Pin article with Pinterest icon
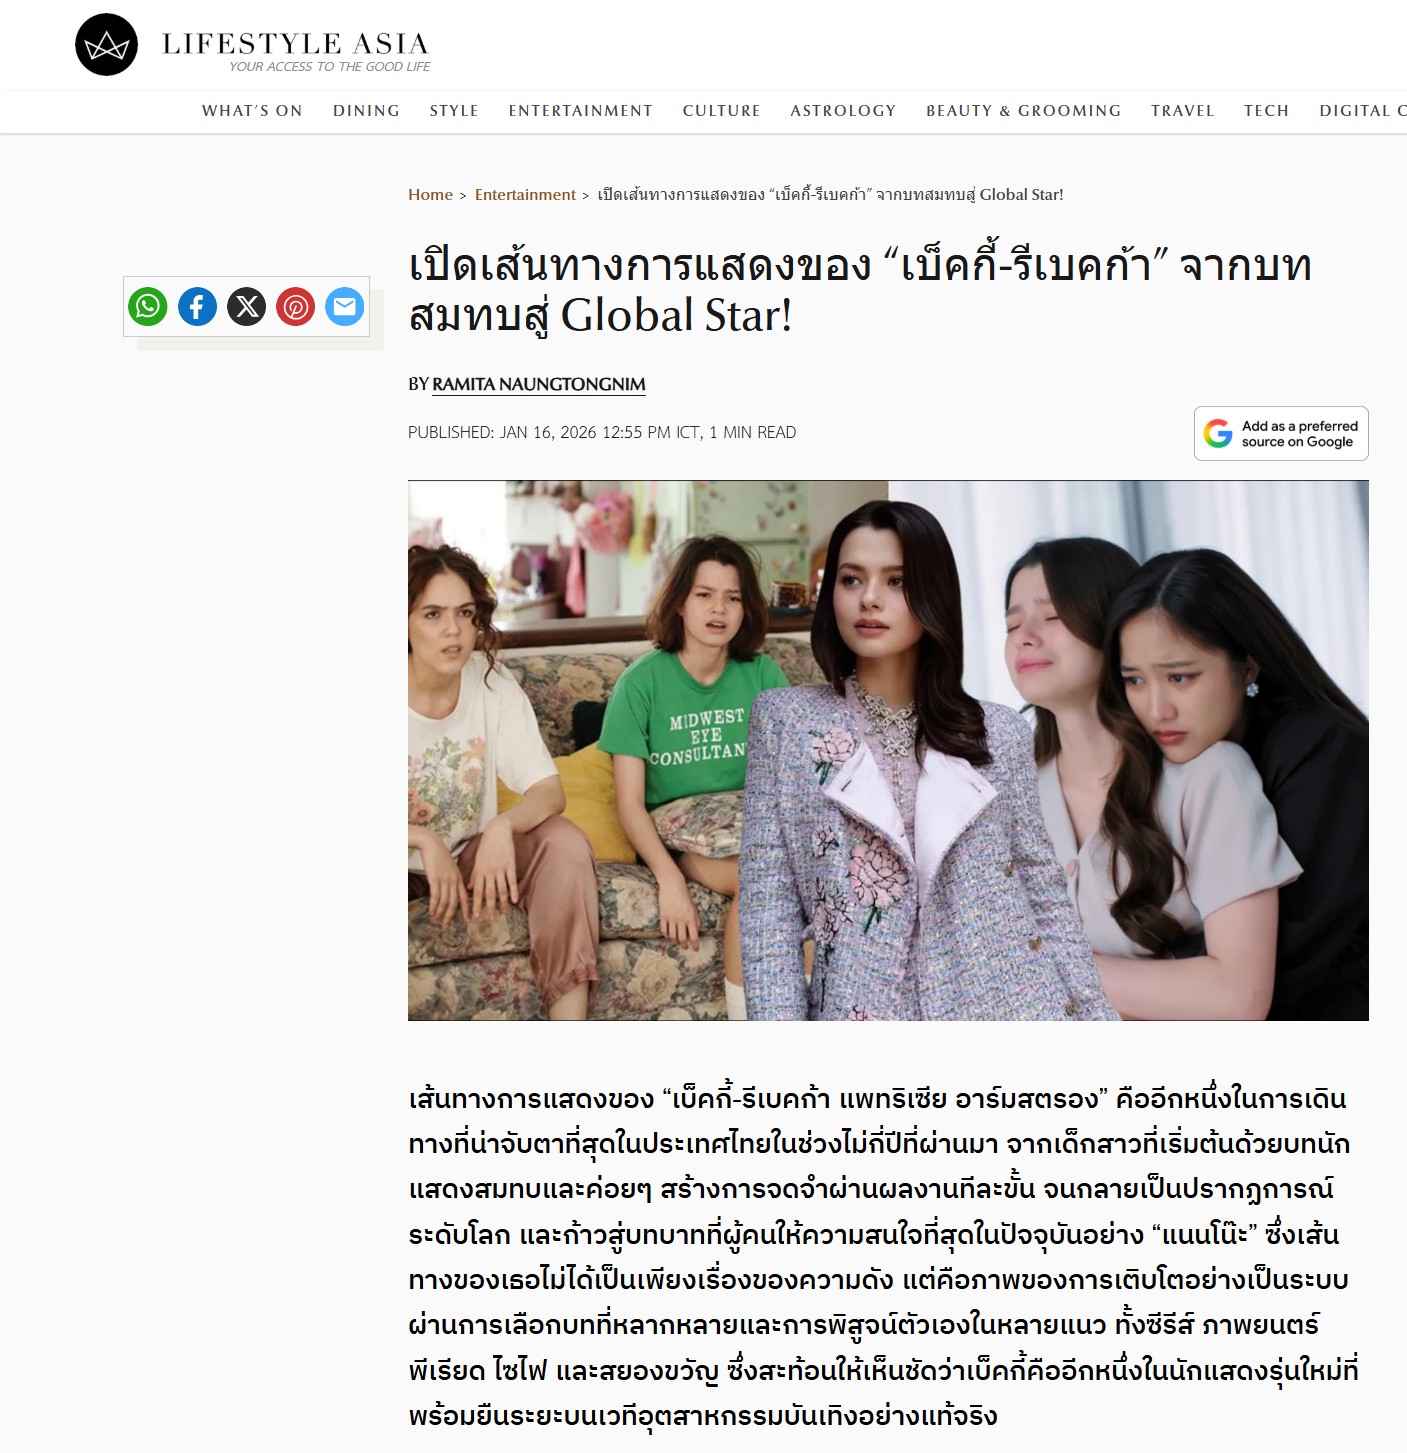The height and width of the screenshot is (1453, 1407). pyautogui.click(x=296, y=306)
